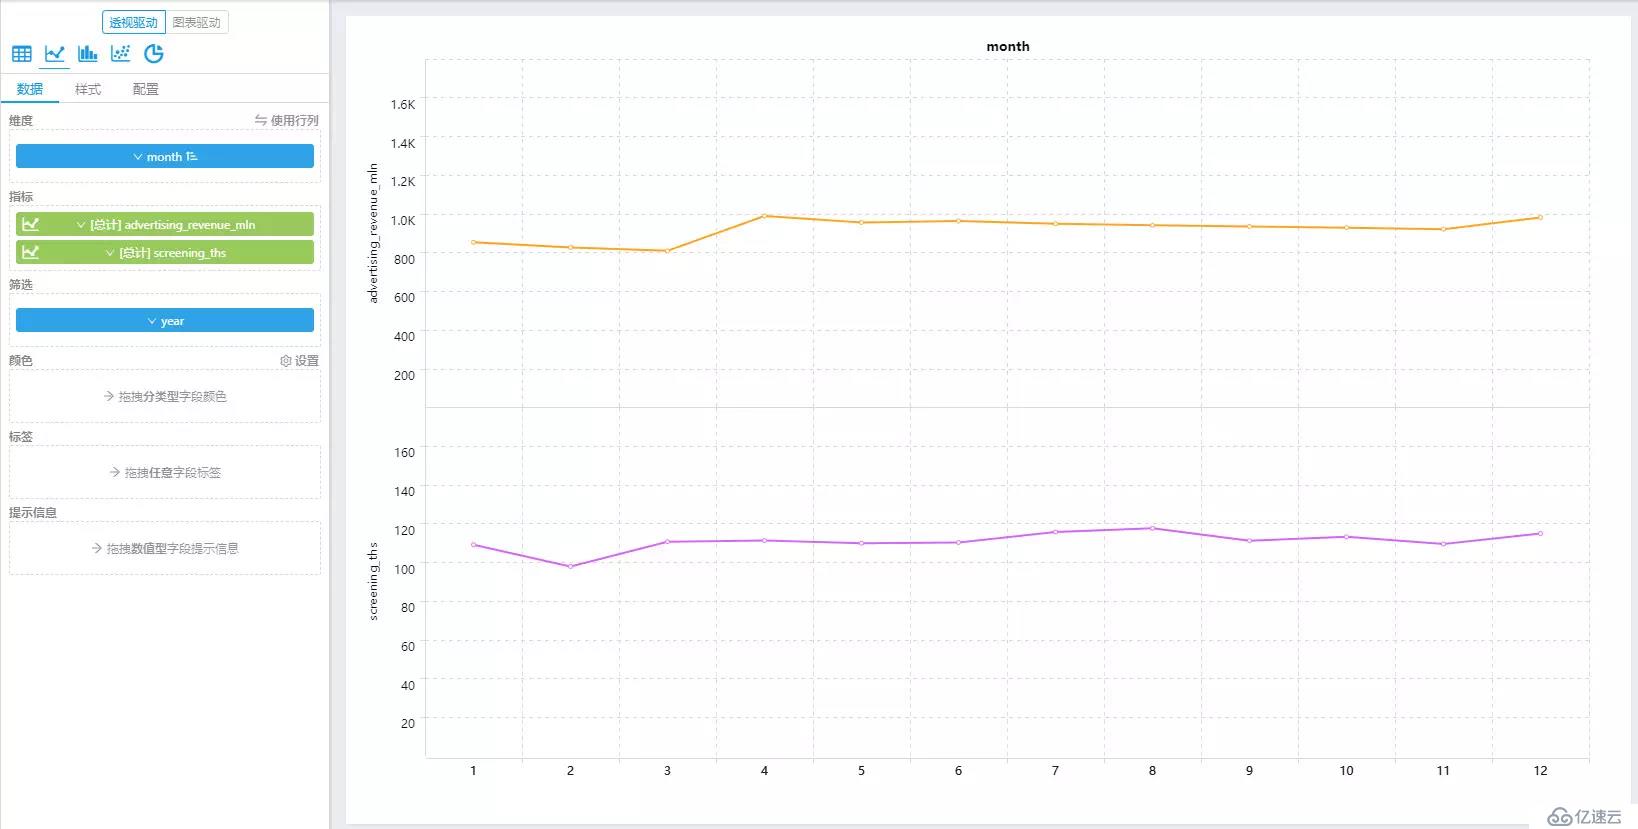
Task: Click 设置 color settings link
Action: tap(307, 361)
